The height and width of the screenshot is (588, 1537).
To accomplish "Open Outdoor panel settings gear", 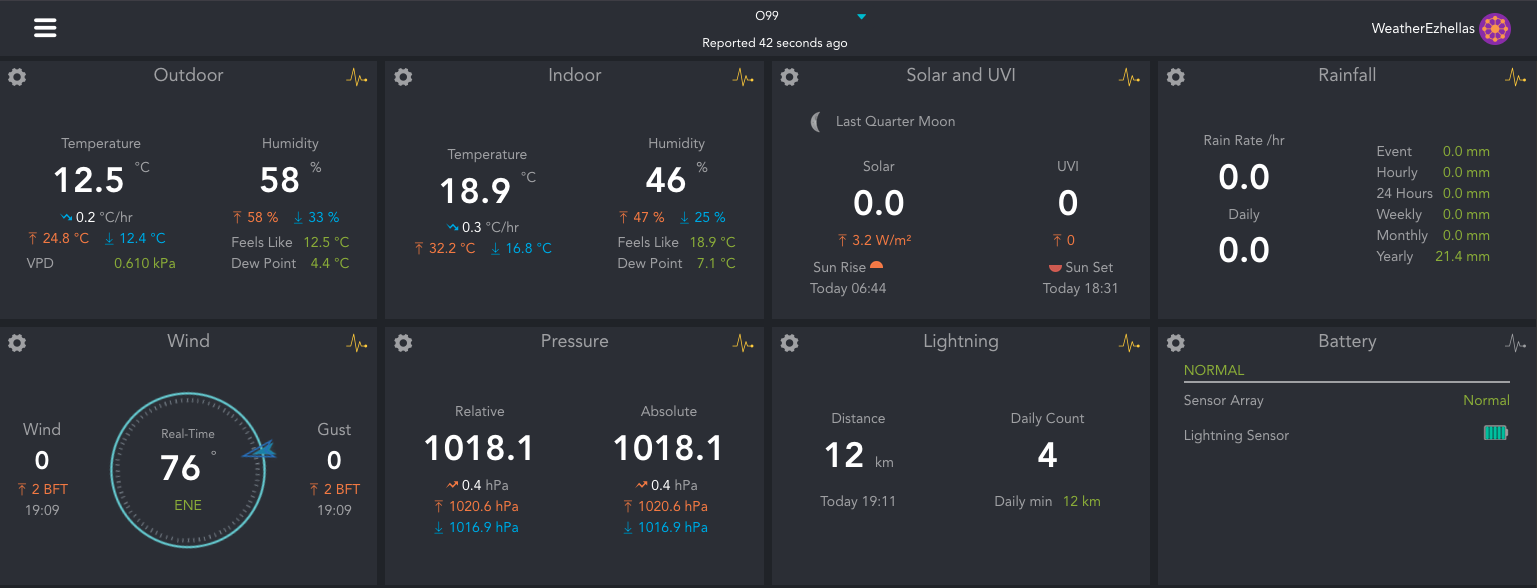I will coord(17,77).
